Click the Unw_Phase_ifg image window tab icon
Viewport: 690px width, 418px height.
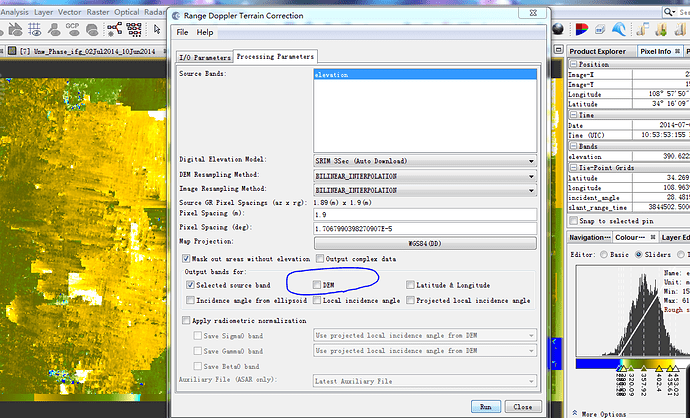pyautogui.click(x=12, y=51)
